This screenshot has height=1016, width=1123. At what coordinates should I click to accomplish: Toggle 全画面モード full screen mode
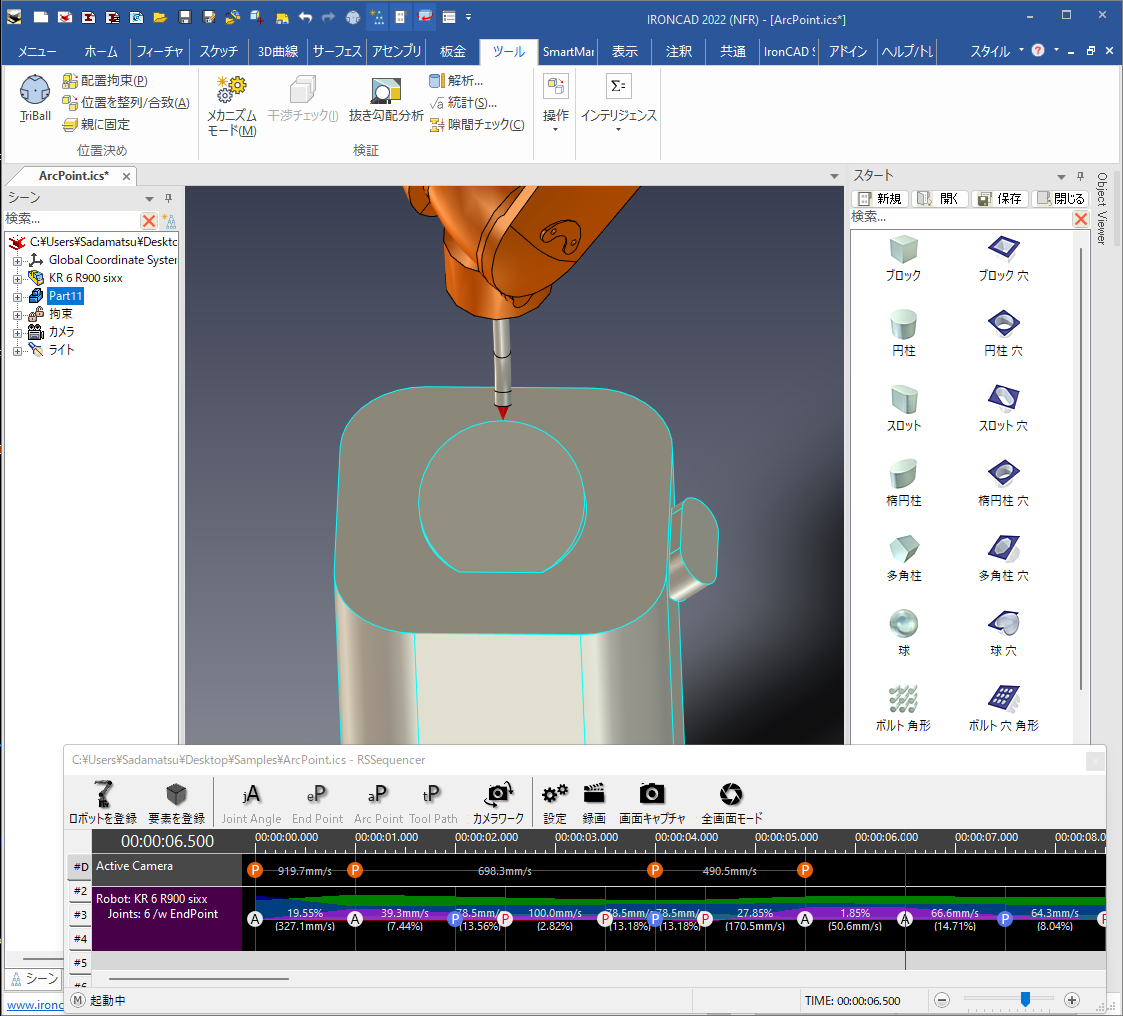click(x=732, y=796)
